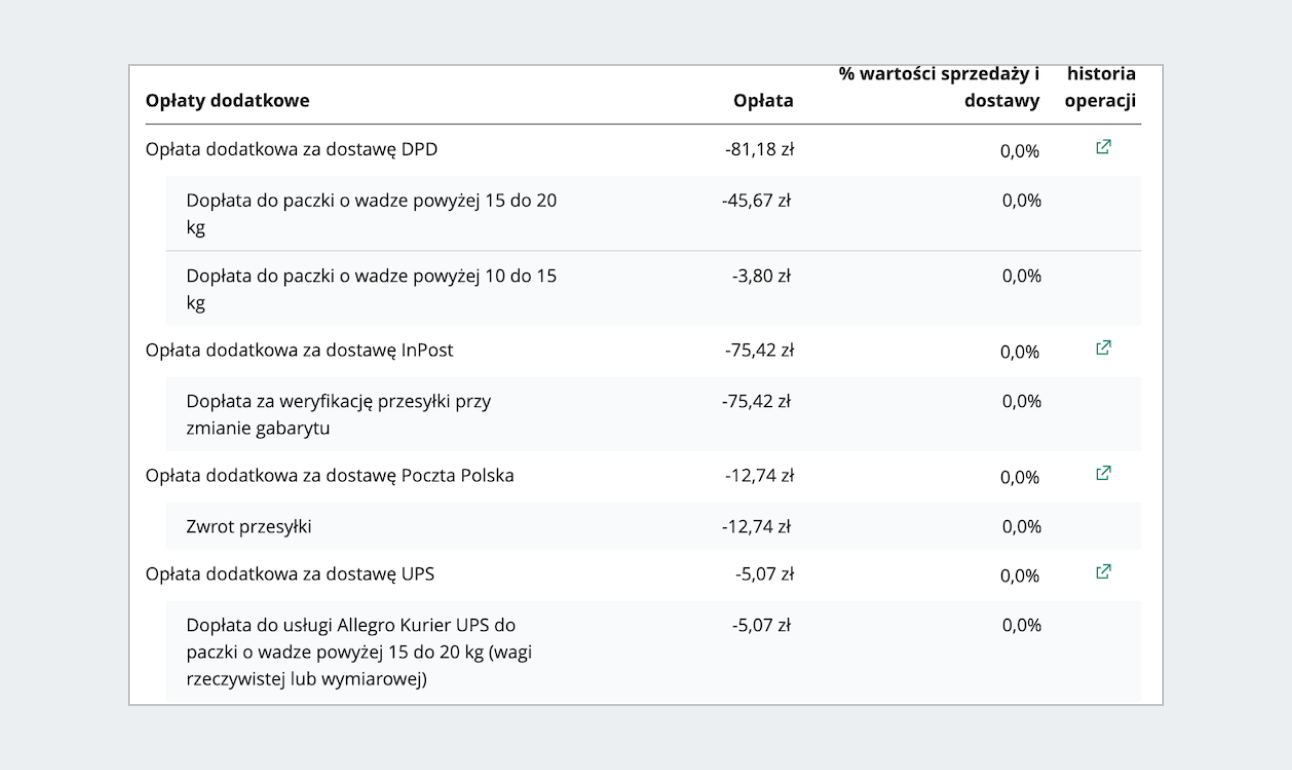Click the 'Opłaty dodatkowe' column header
Screen dimensions: 1292x770
(228, 100)
